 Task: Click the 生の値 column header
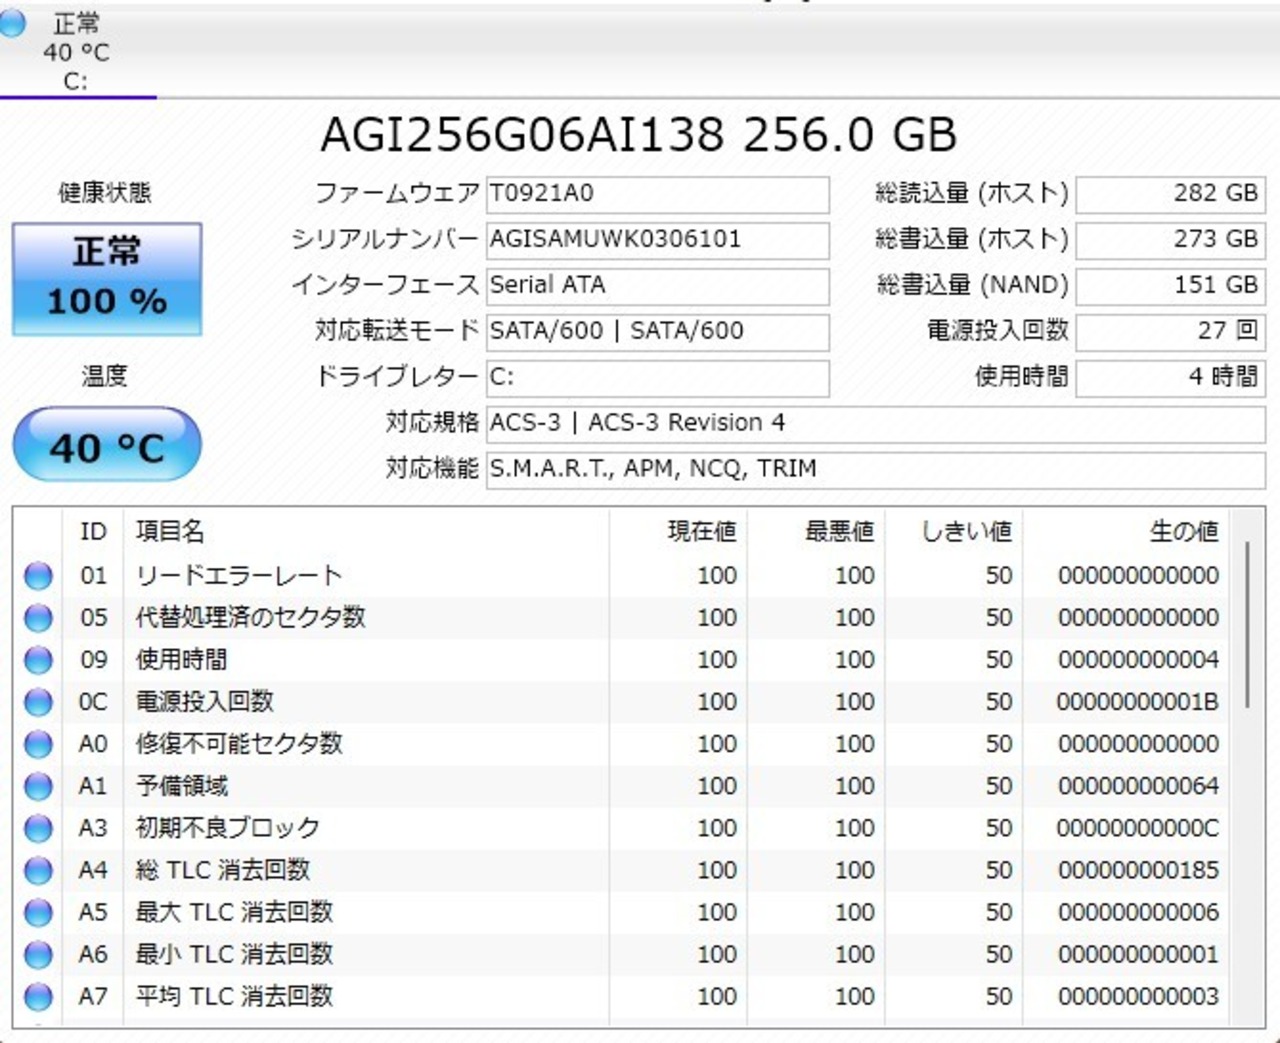tap(1183, 531)
